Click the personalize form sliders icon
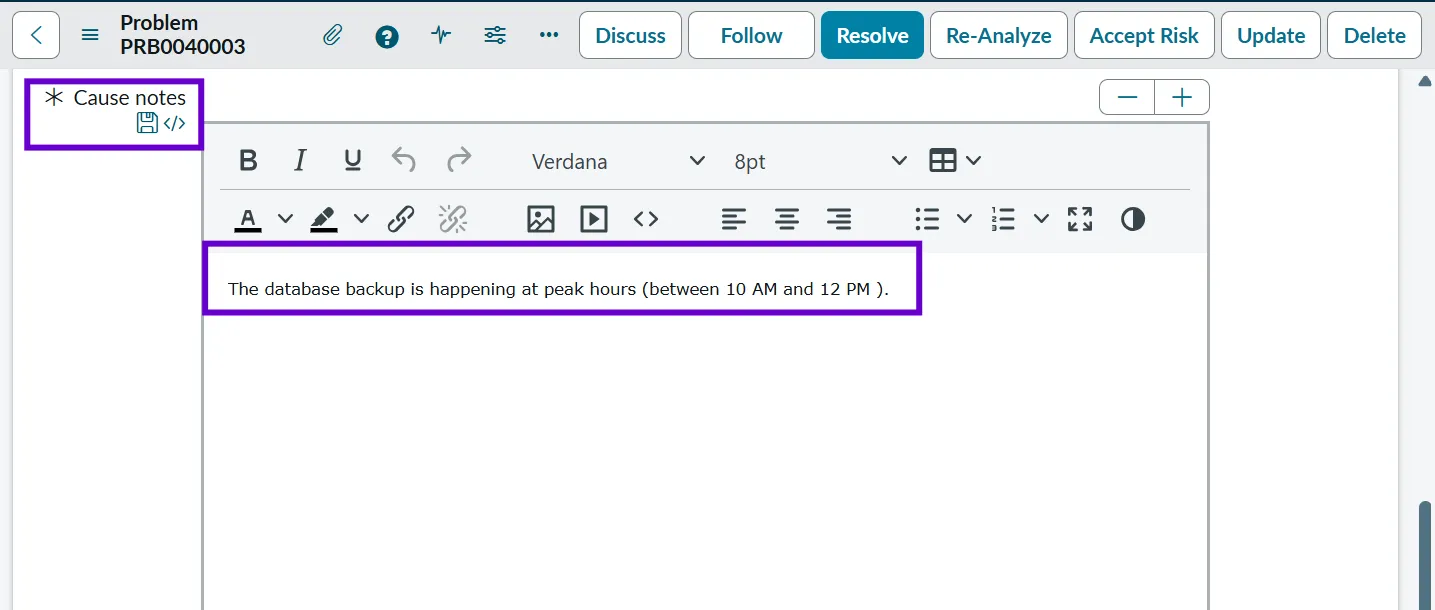This screenshot has height=610, width=1435. 495,36
